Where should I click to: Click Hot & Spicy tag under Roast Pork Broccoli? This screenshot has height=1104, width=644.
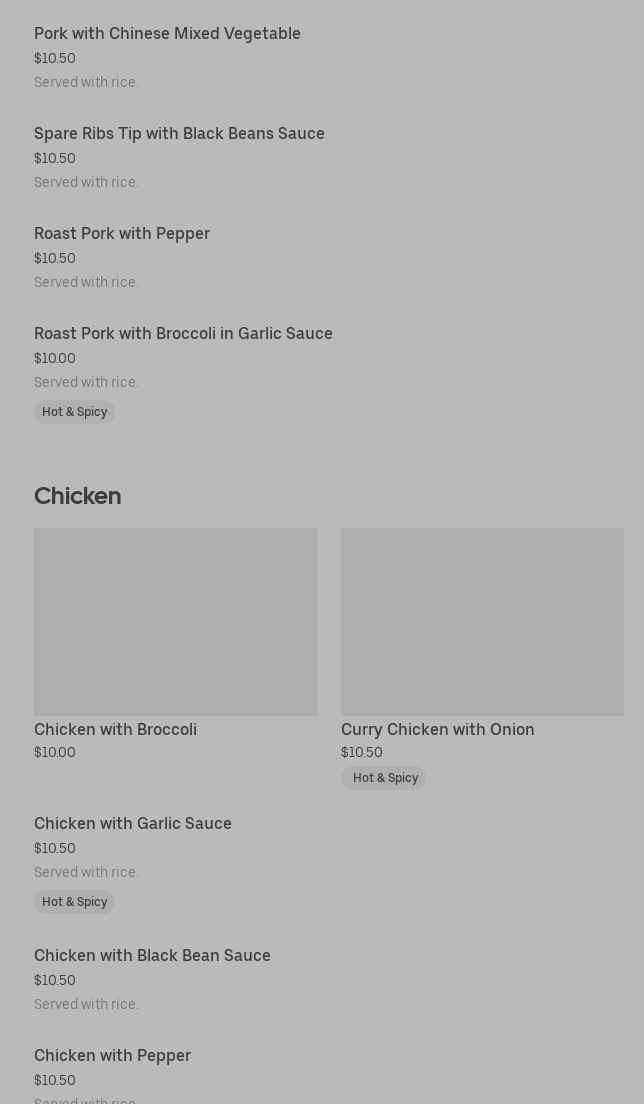click(x=75, y=412)
